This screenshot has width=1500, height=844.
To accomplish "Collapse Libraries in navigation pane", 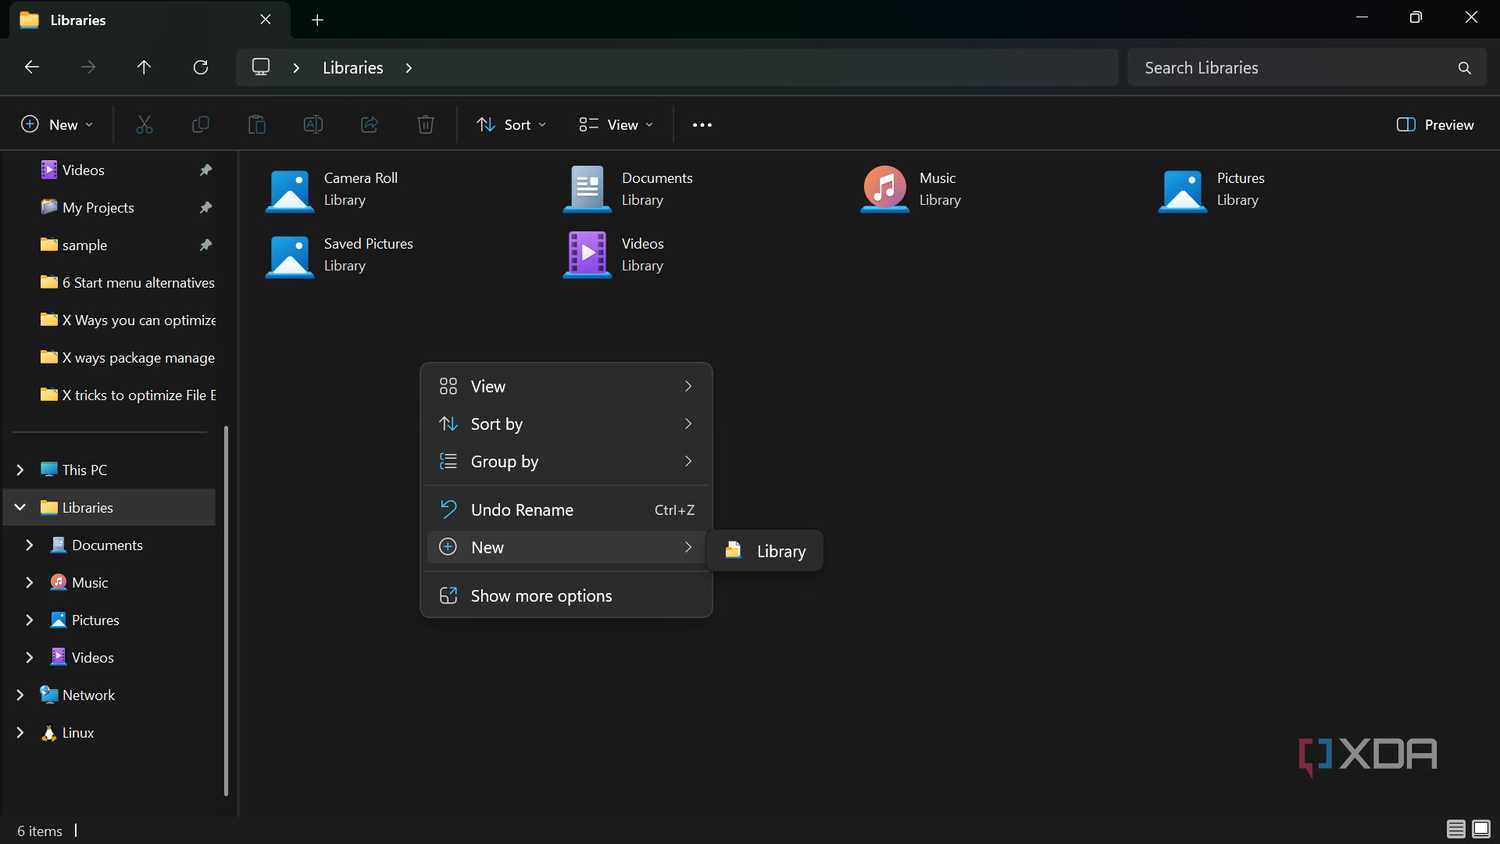I will tap(20, 507).
